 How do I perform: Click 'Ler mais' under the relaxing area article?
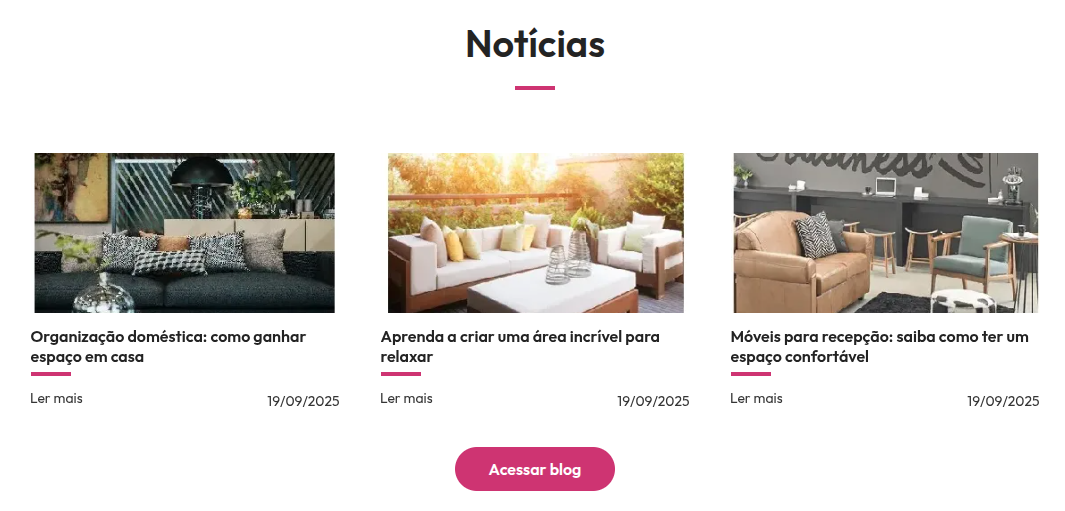[406, 399]
